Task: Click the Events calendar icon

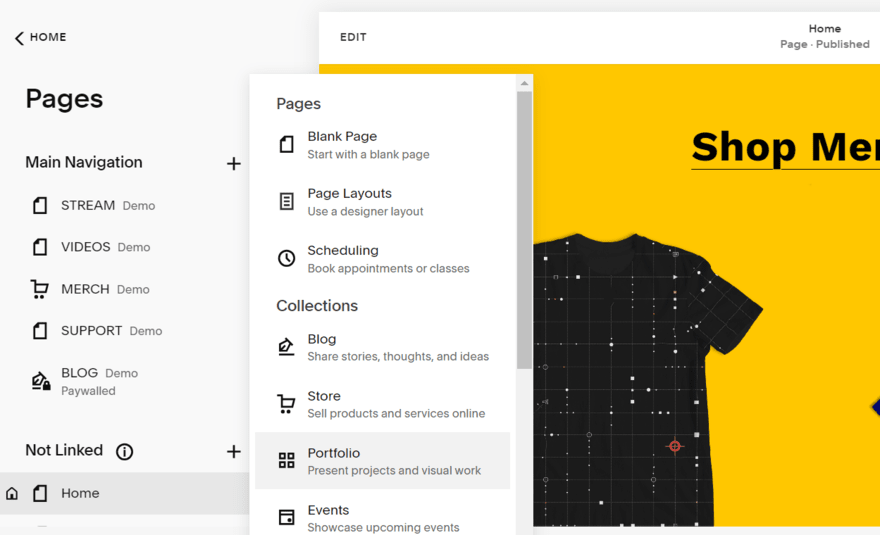Action: pyautogui.click(x=286, y=517)
